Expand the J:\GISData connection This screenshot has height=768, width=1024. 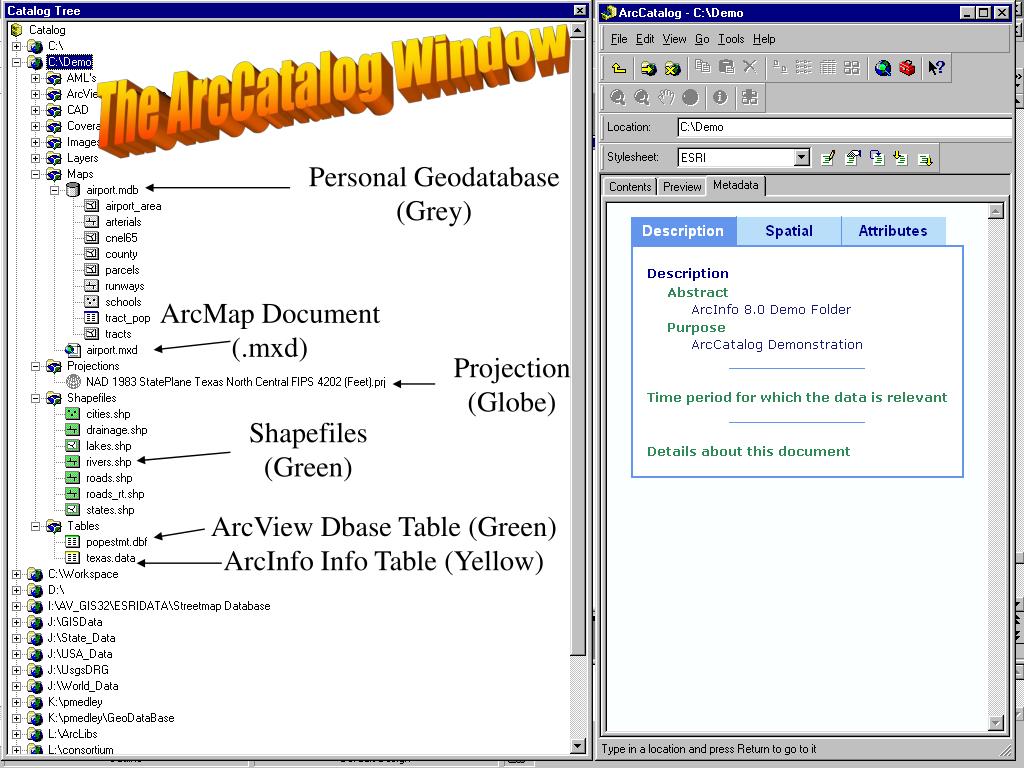17,622
